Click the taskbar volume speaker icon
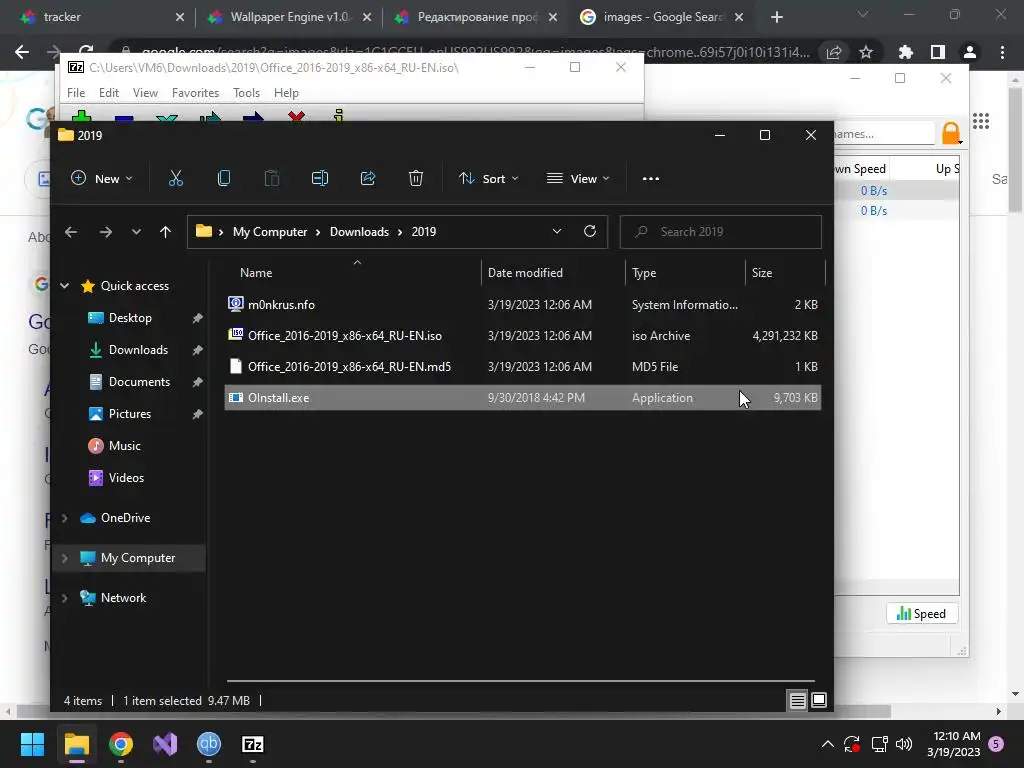The width and height of the screenshot is (1024, 768). tap(904, 744)
